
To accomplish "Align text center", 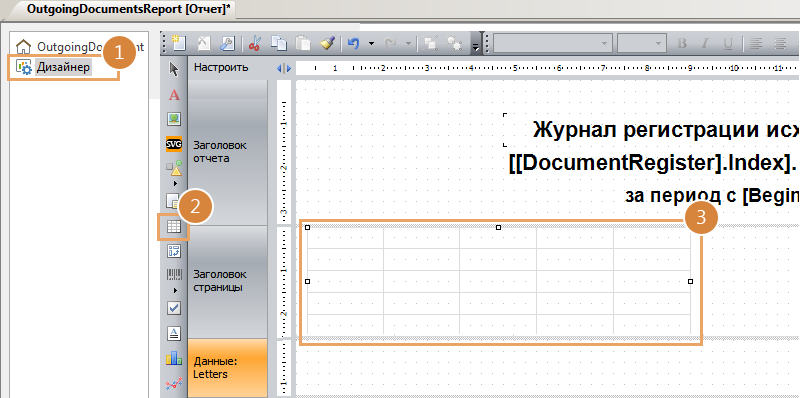I will point(780,44).
